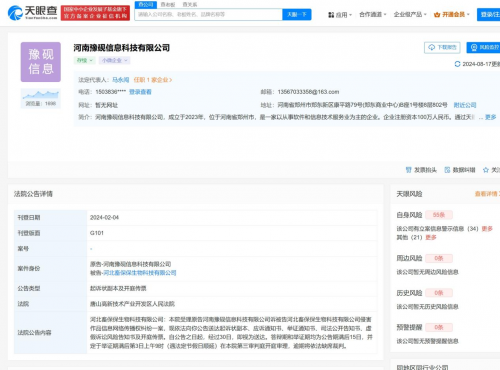
Task: Open the defendant company 河北鑫保保生物科技 link
Action: click(x=140, y=273)
